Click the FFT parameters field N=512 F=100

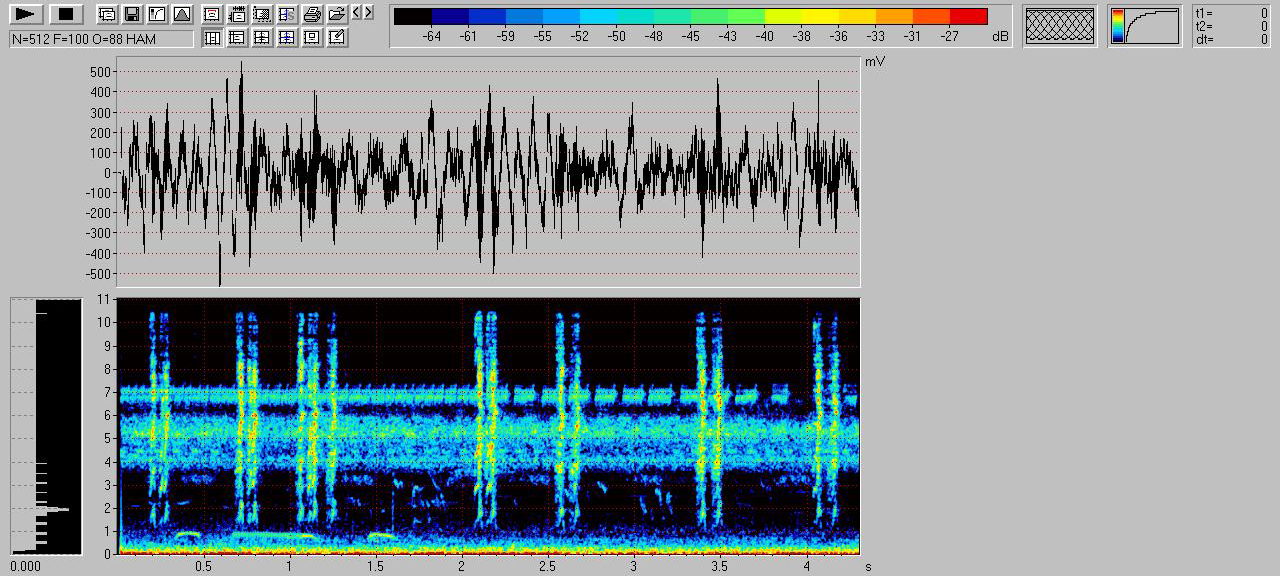(x=101, y=38)
